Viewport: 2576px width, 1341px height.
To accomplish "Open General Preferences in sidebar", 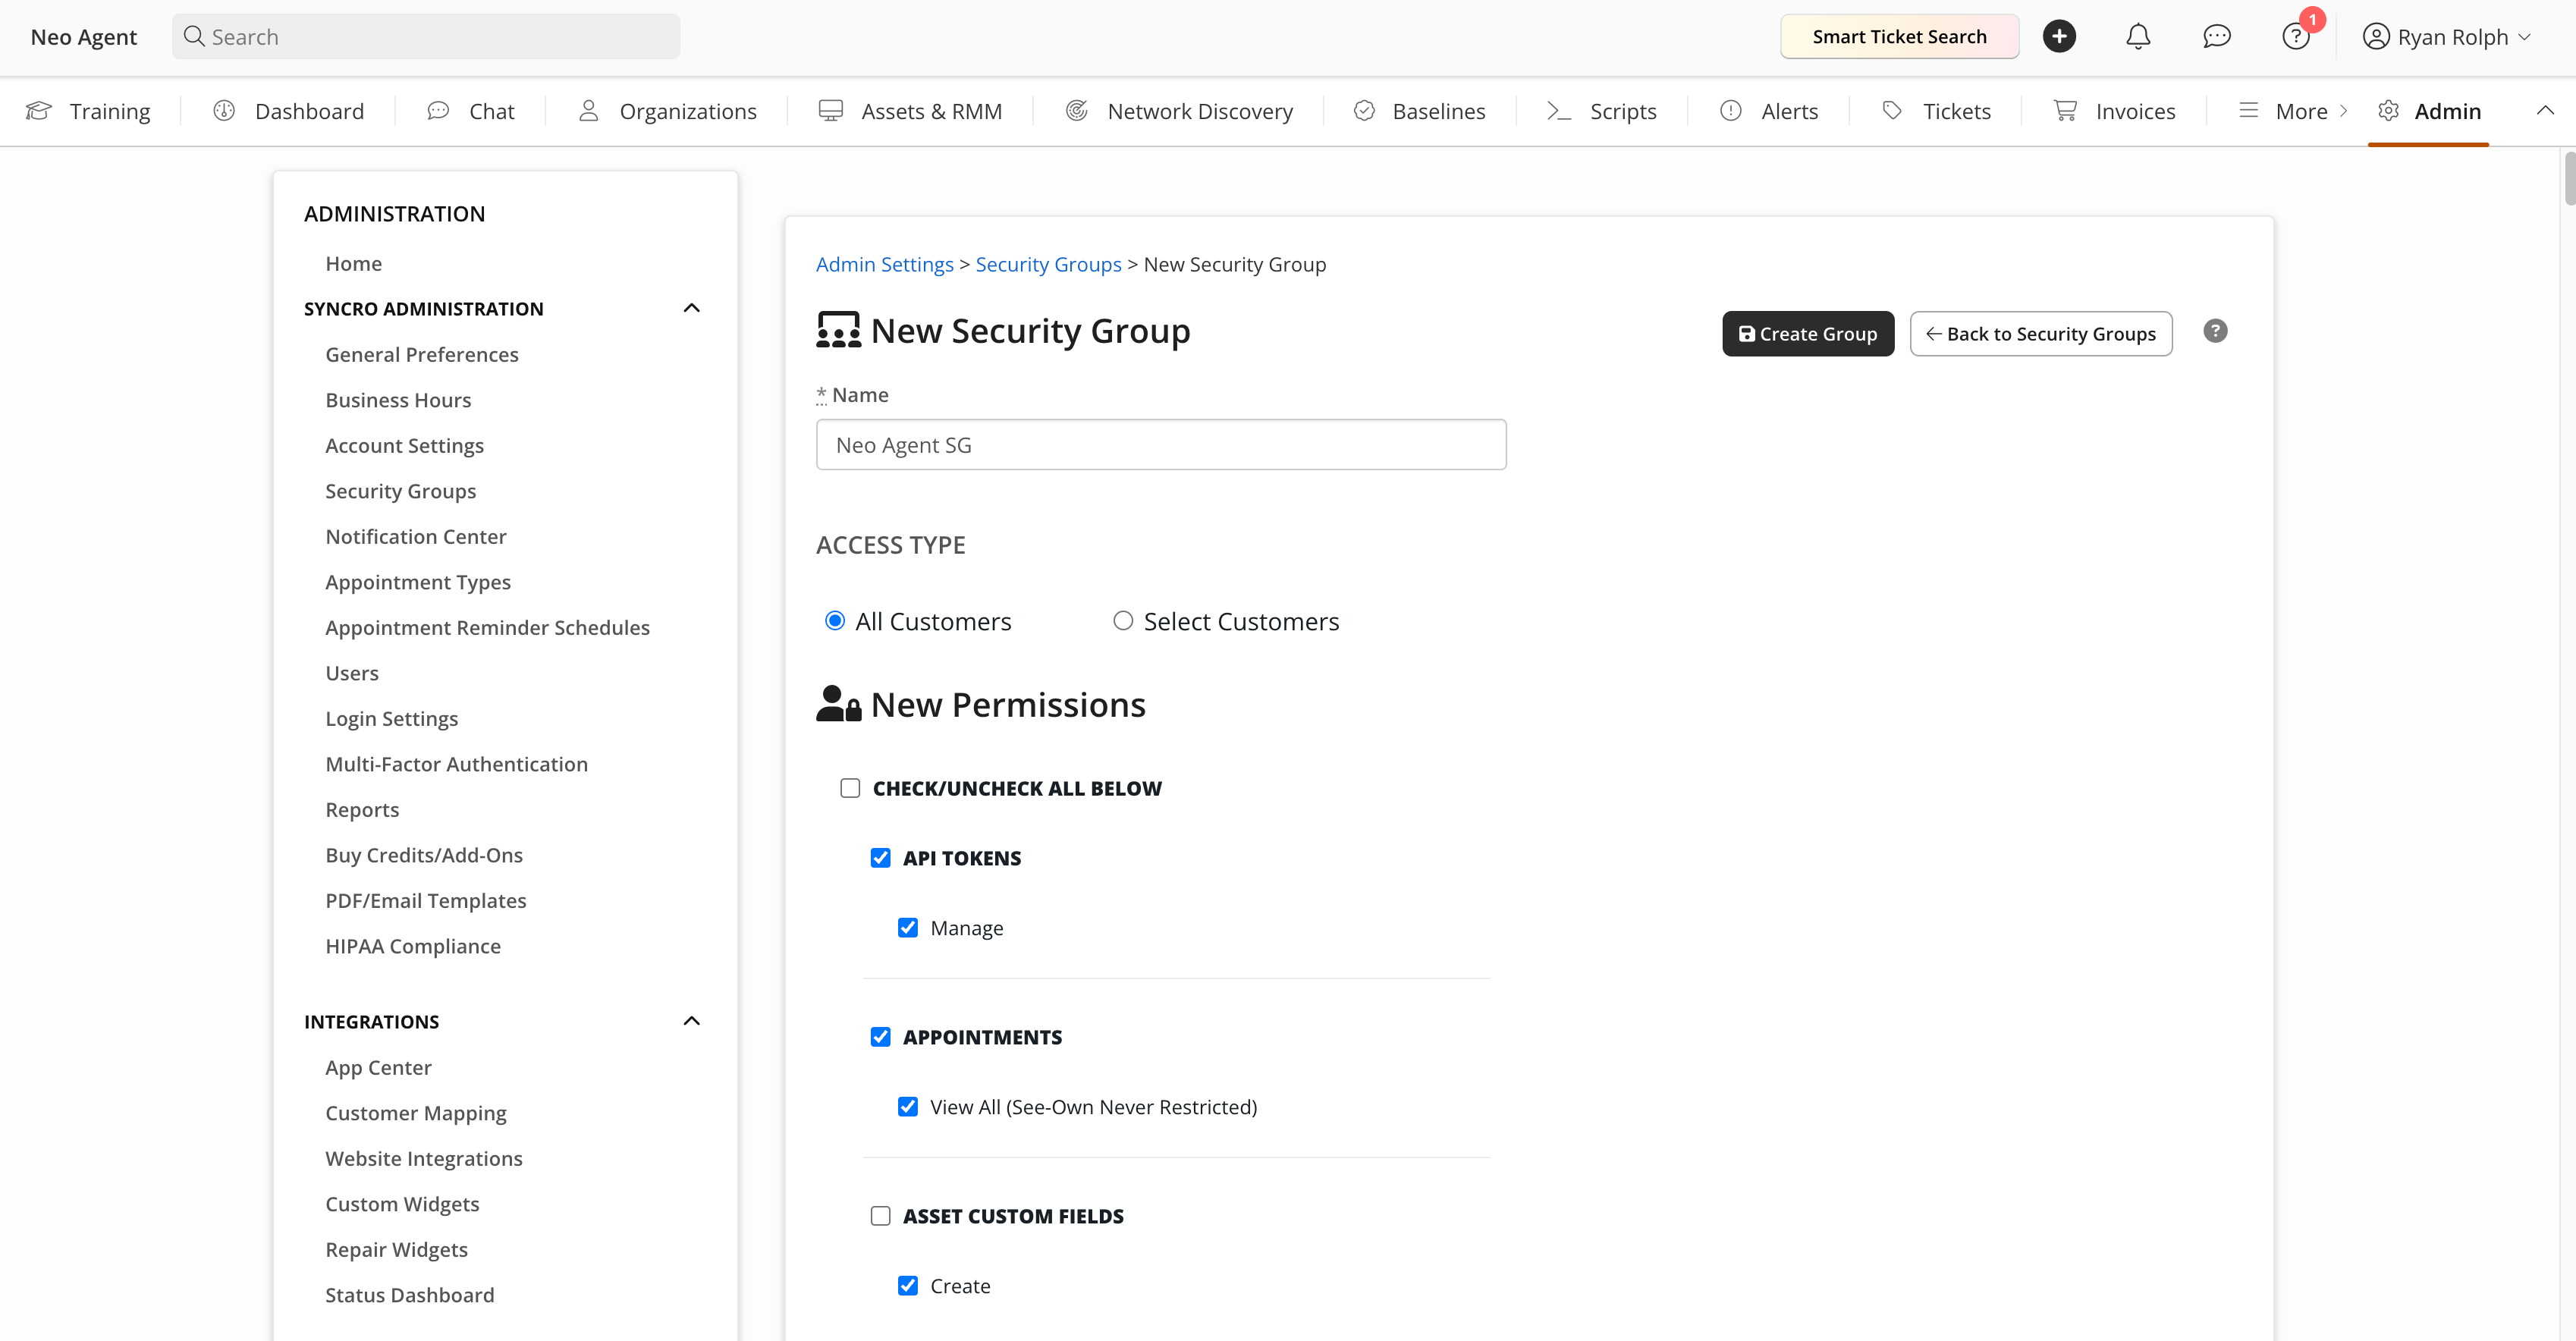I will click(422, 354).
